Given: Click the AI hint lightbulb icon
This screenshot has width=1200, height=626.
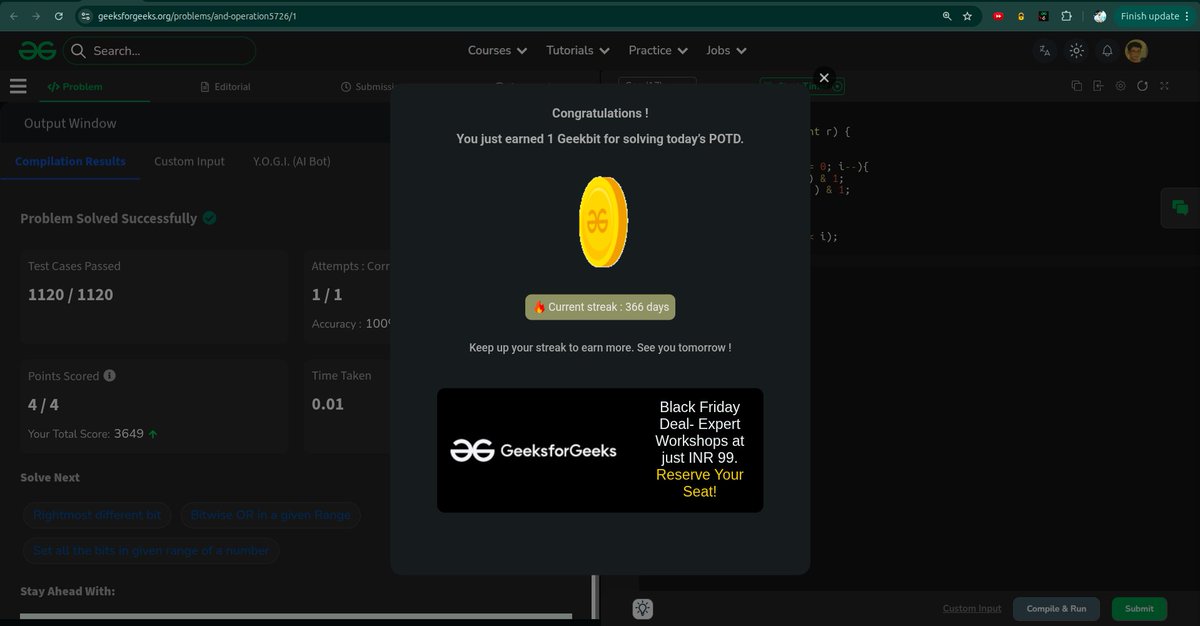Looking at the screenshot, I should tap(642, 608).
